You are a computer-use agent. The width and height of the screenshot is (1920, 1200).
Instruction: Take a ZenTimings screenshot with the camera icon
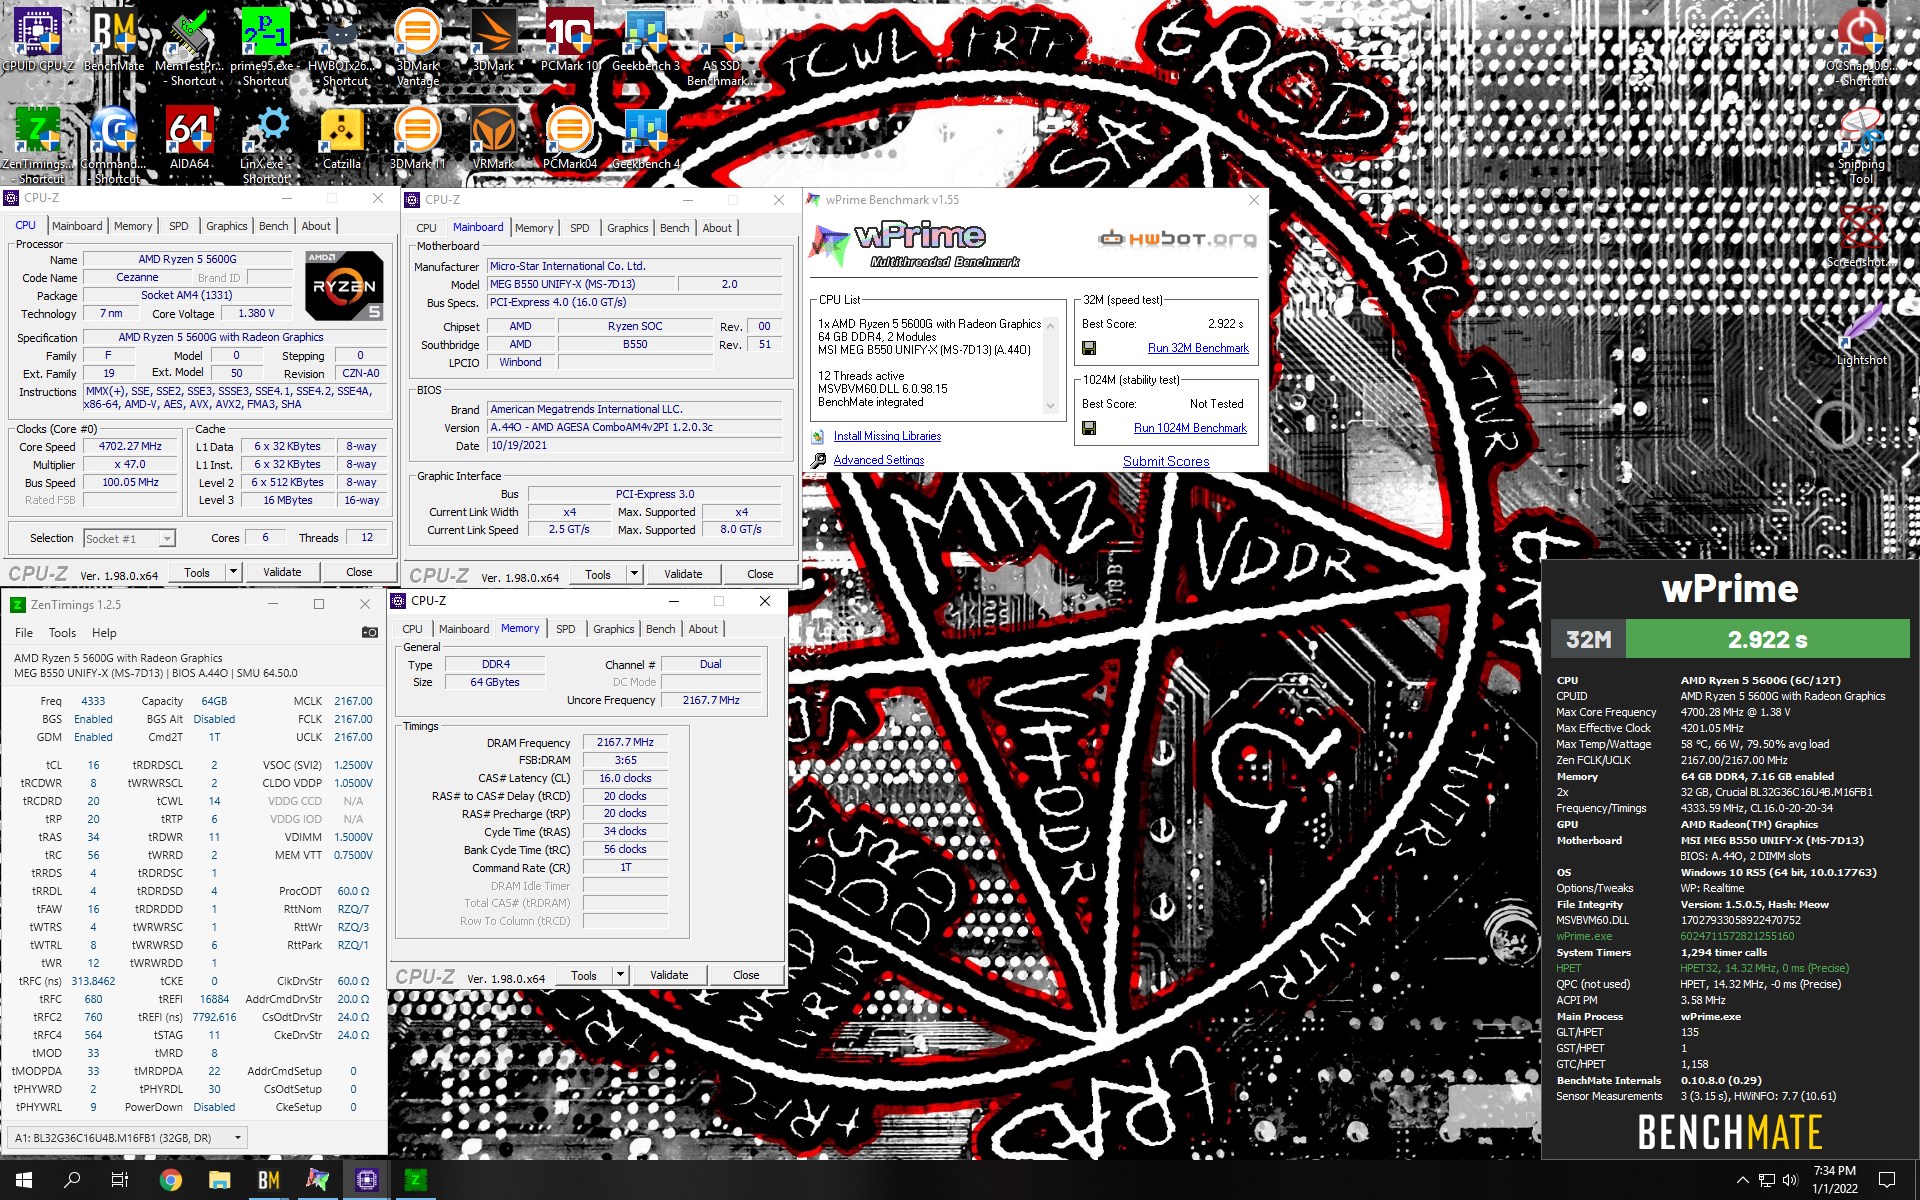[x=369, y=632]
